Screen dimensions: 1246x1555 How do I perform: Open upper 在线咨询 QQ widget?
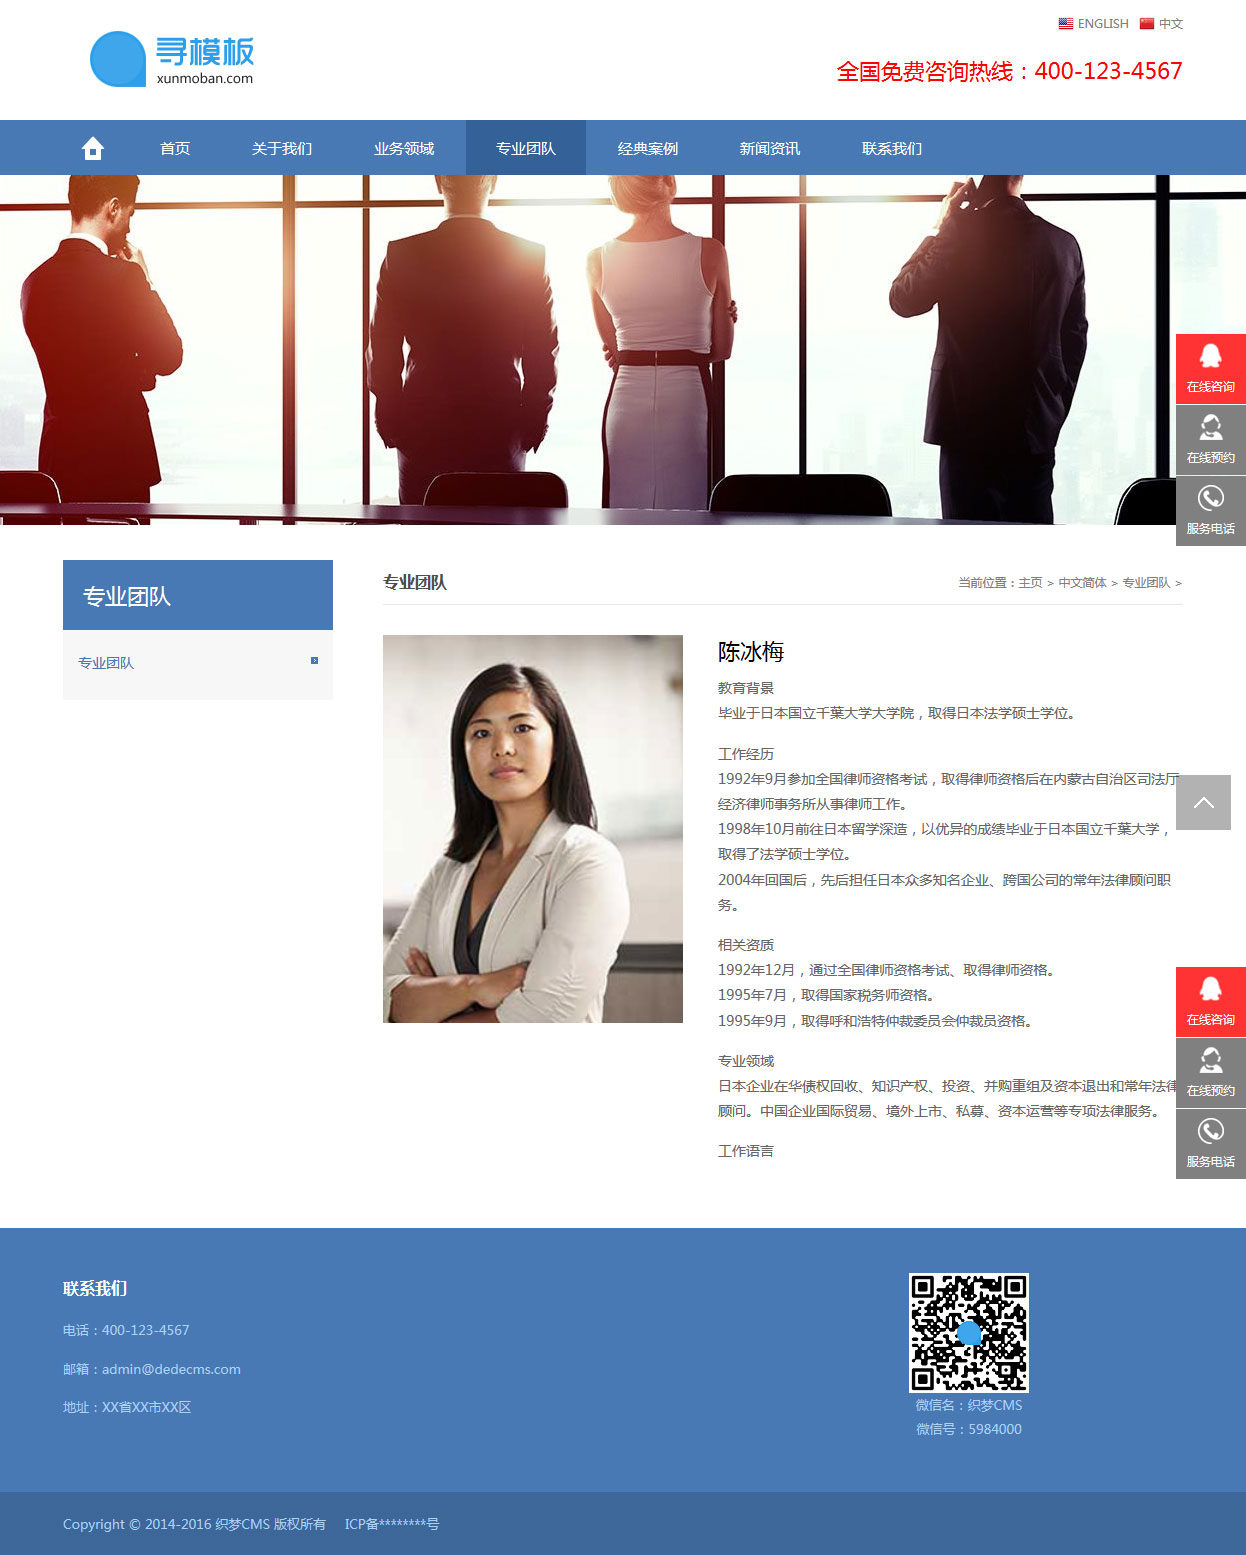click(1211, 369)
